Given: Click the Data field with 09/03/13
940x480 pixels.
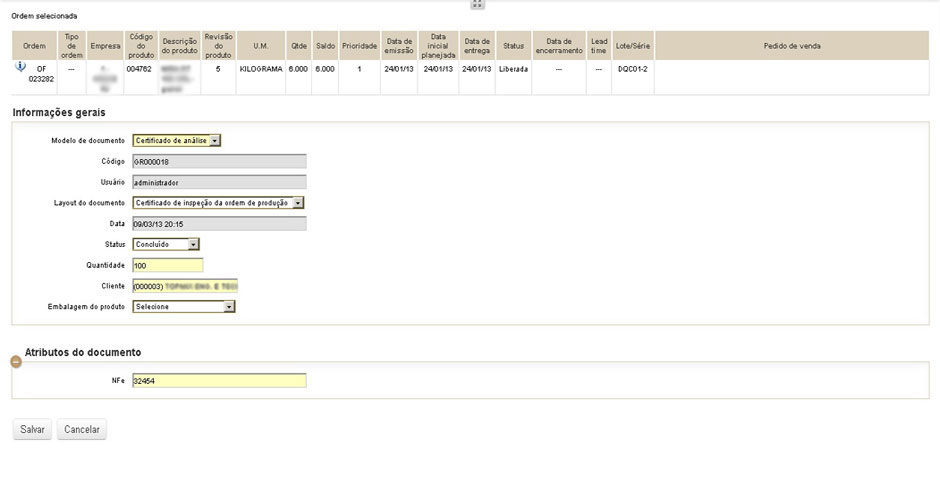Looking at the screenshot, I should point(219,223).
